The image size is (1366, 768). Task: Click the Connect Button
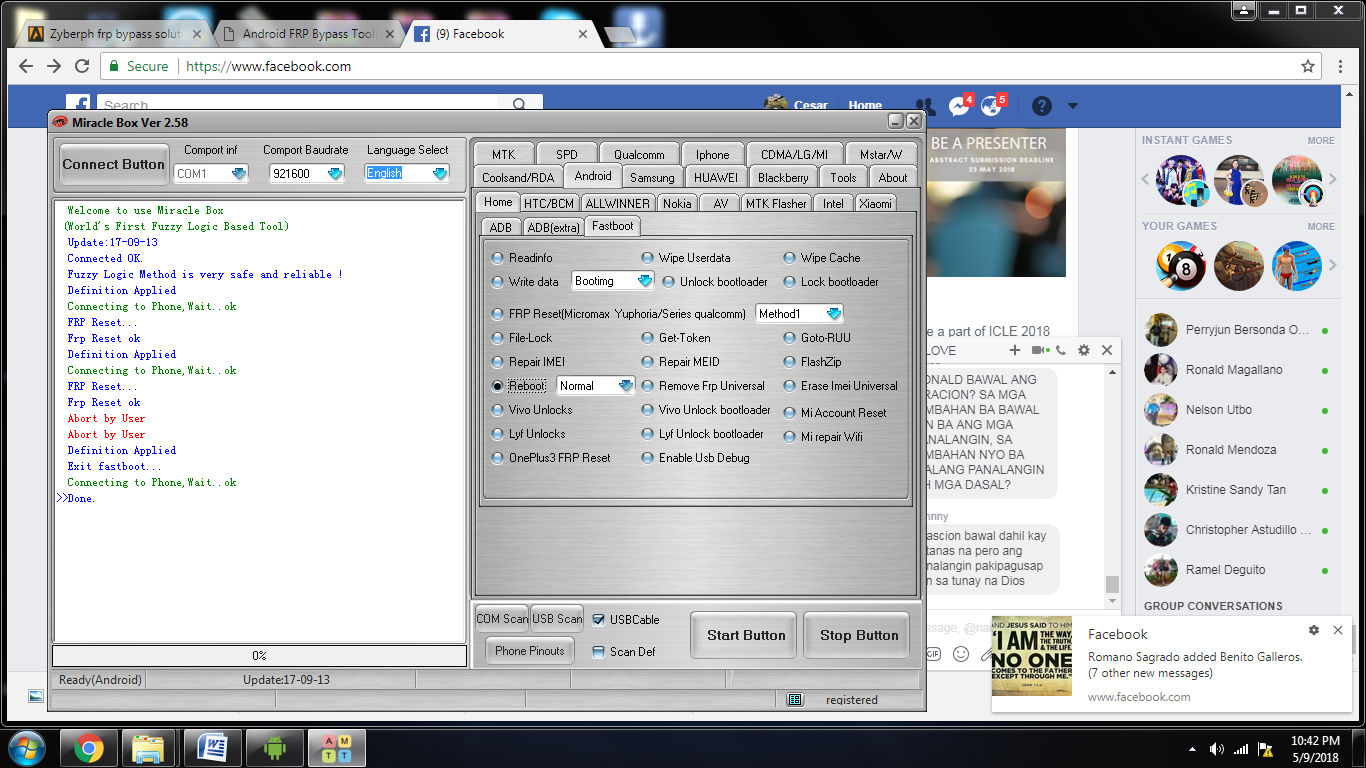pyautogui.click(x=114, y=164)
